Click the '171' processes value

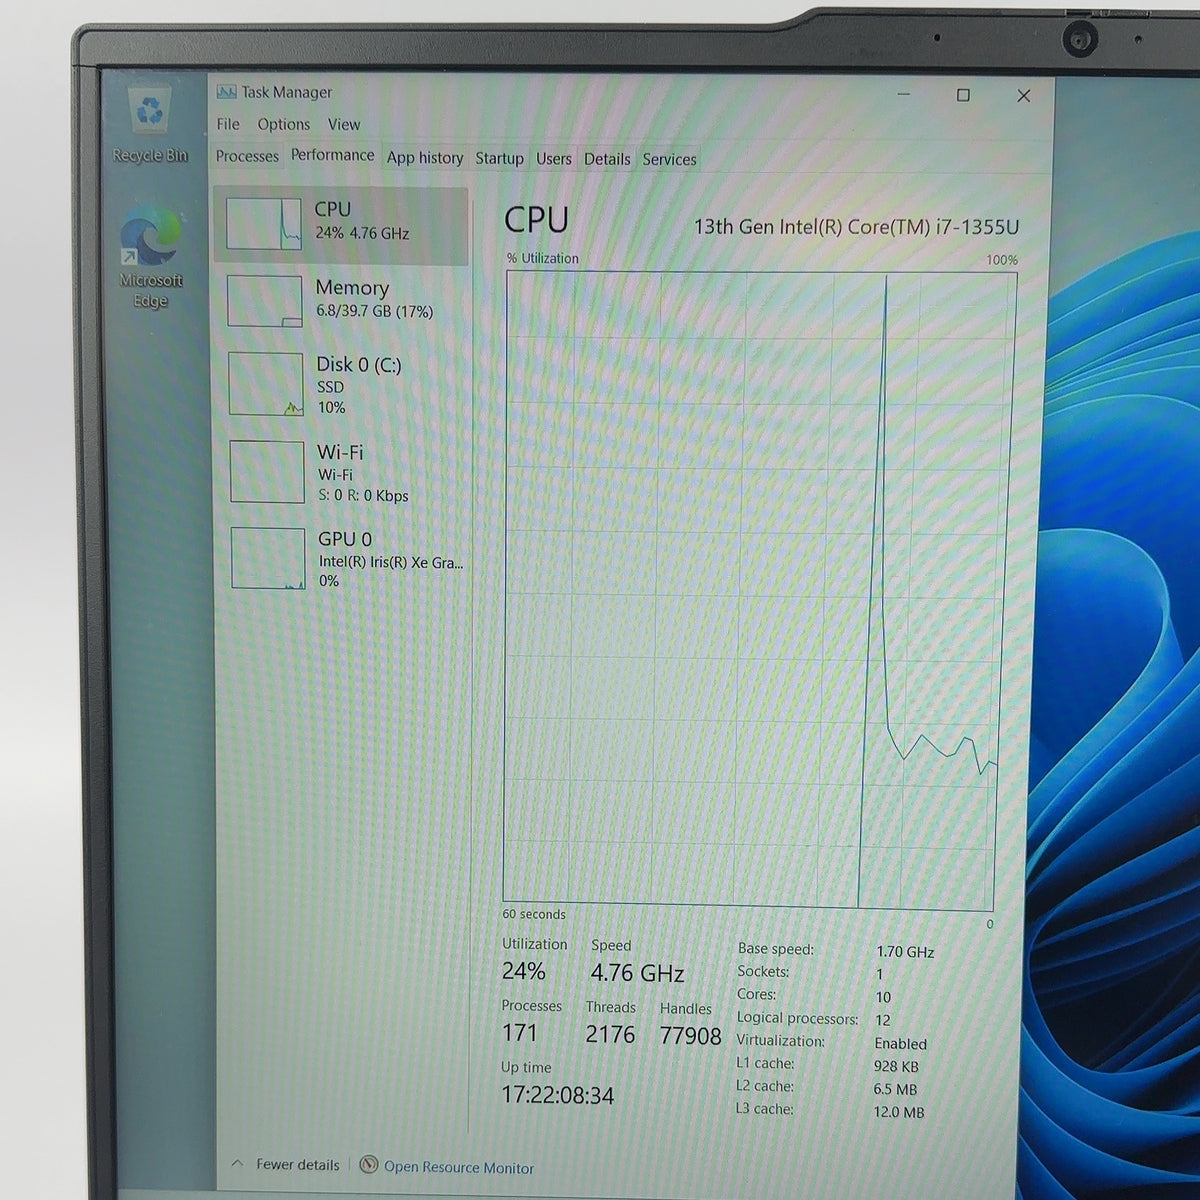click(520, 1032)
